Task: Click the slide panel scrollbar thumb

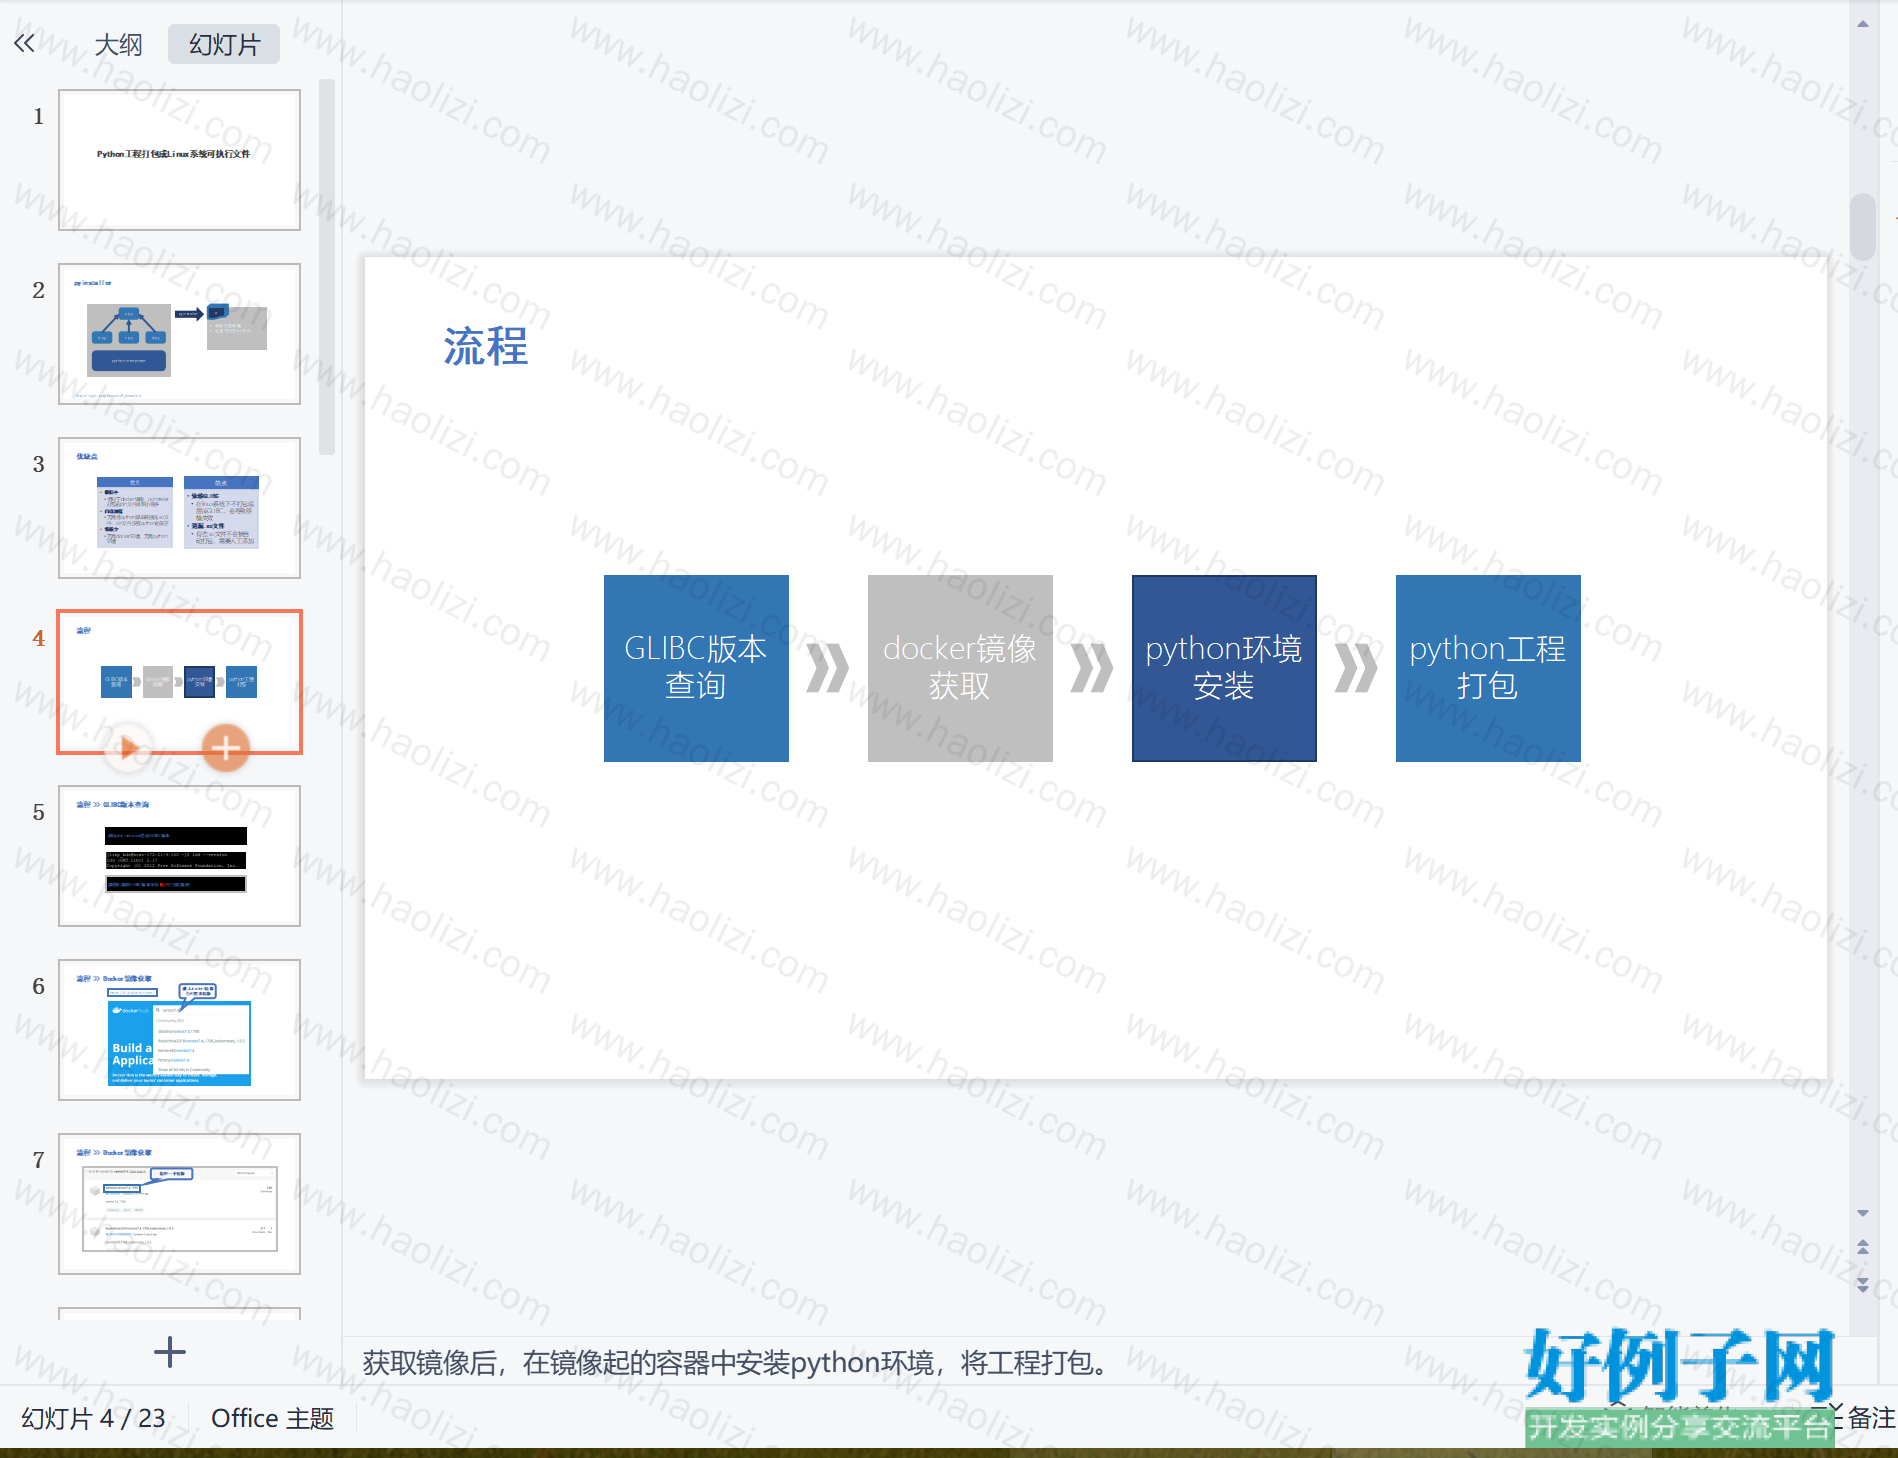Action: coord(326,268)
